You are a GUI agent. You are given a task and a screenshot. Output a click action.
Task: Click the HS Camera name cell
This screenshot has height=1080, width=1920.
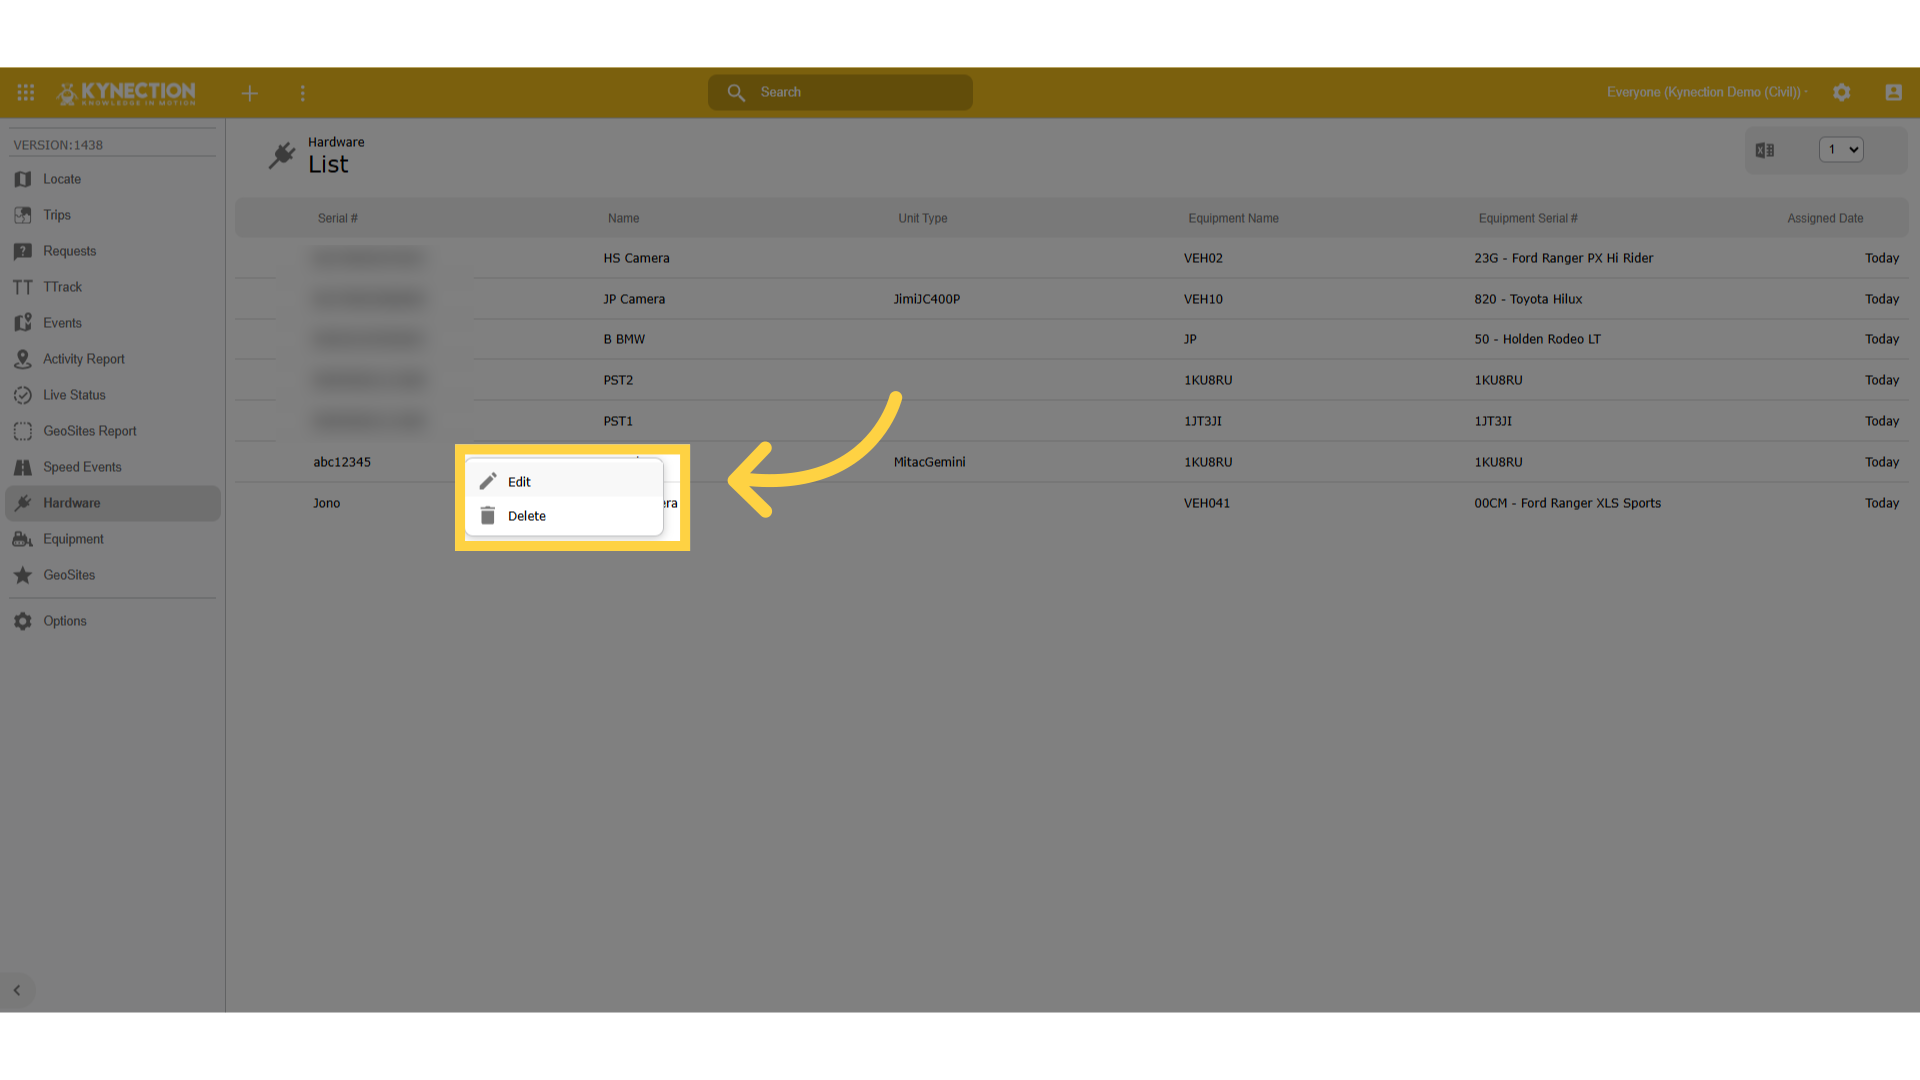pyautogui.click(x=636, y=258)
